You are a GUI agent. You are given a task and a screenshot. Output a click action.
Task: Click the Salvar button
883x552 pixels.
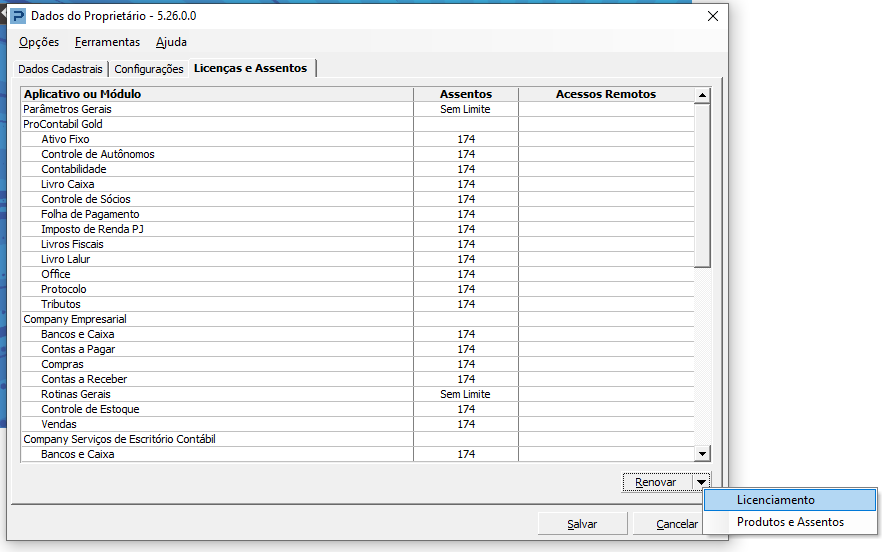(x=582, y=524)
